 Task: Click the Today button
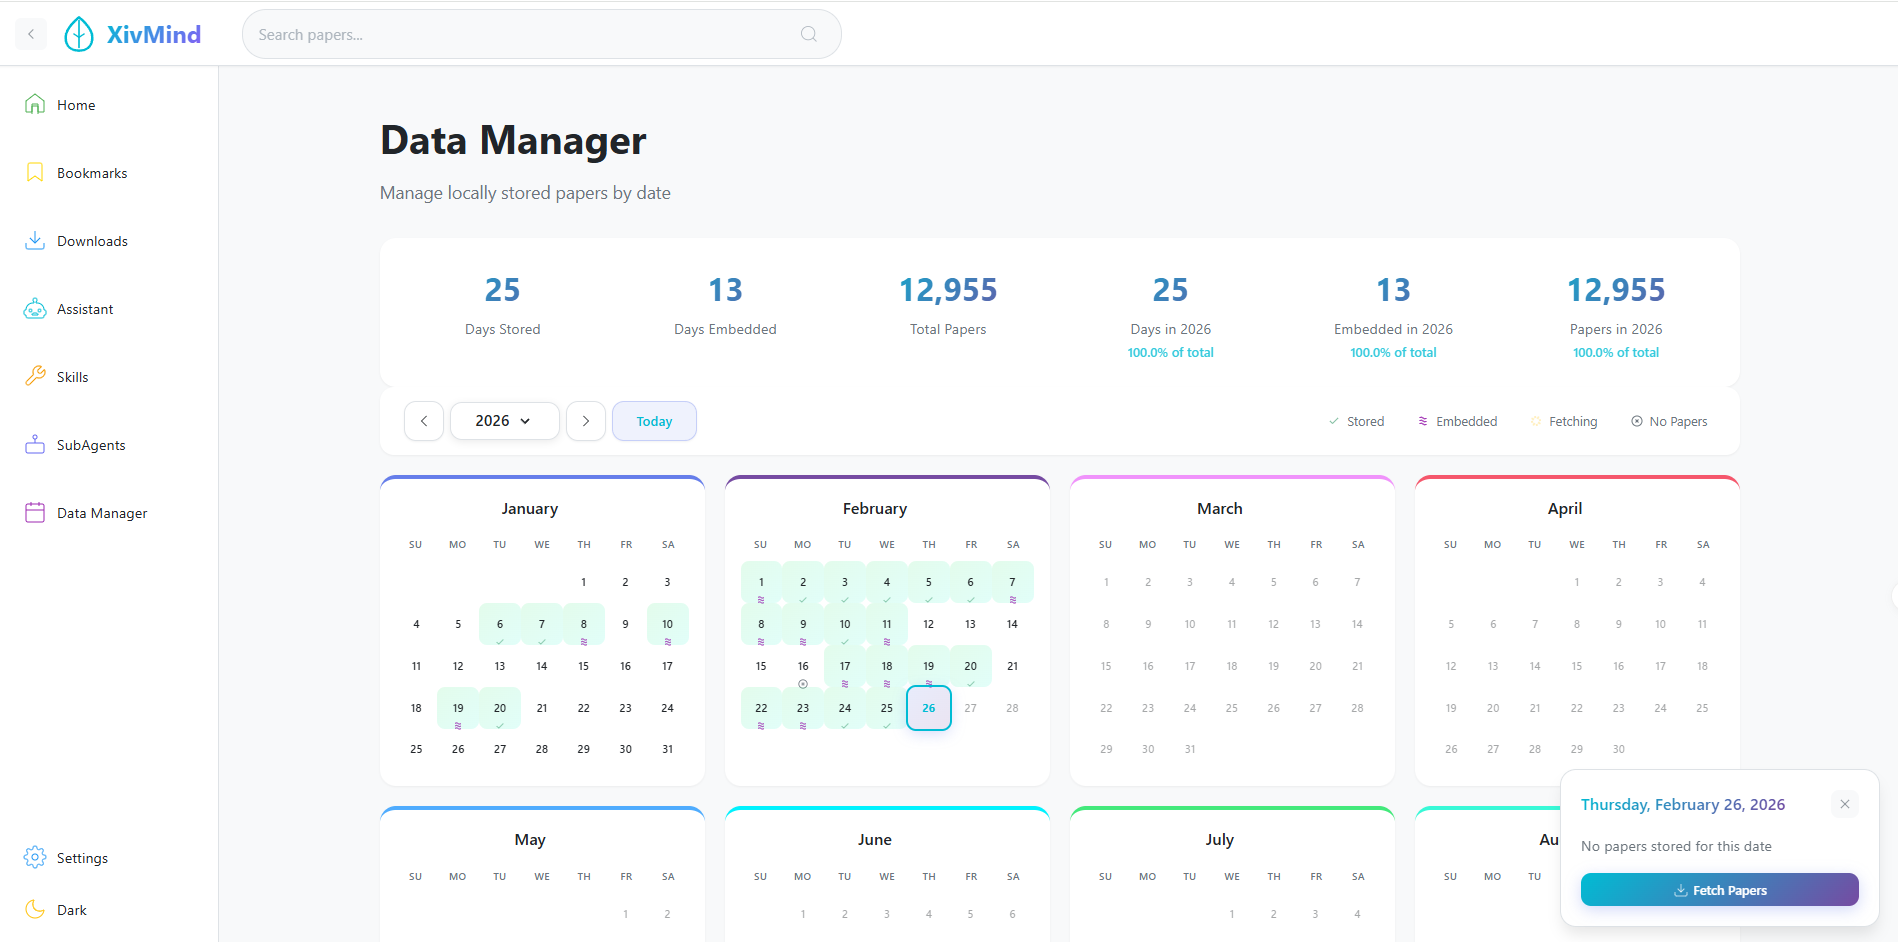pos(654,421)
